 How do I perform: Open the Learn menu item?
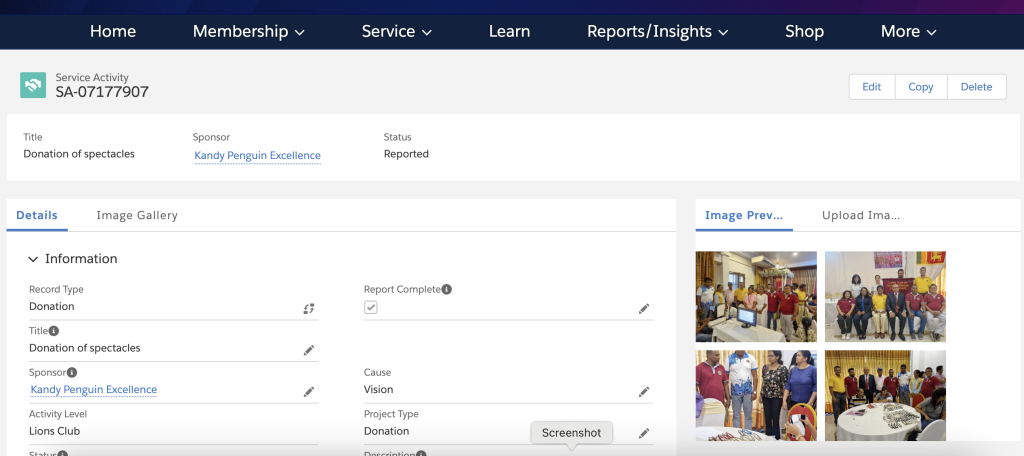[x=509, y=31]
